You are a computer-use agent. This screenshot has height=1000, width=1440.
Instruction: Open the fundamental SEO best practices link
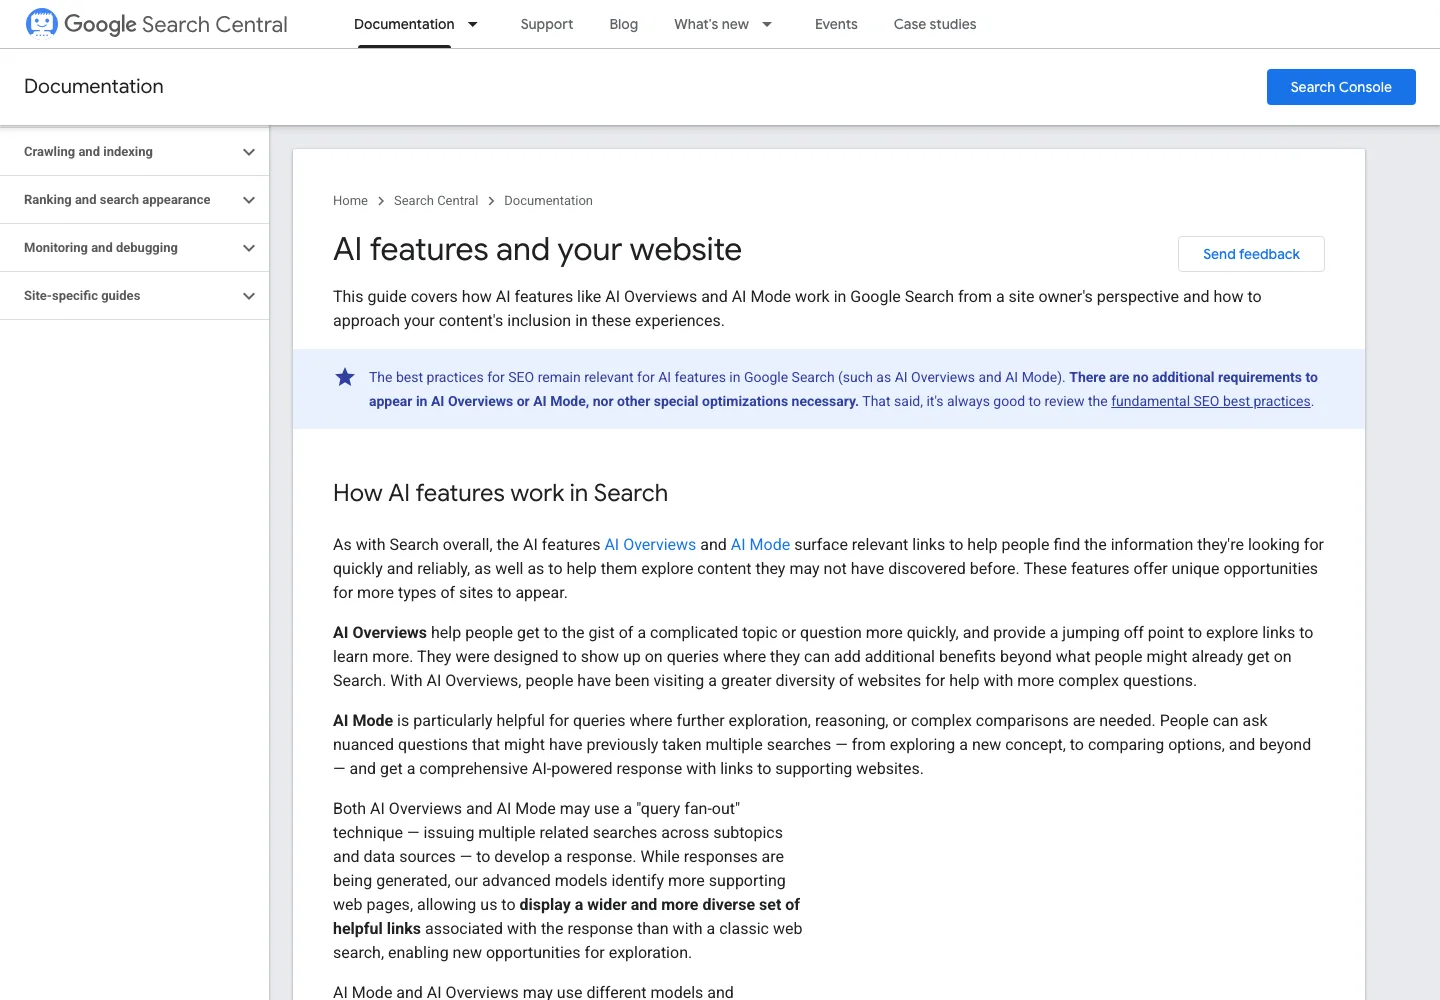1211,401
